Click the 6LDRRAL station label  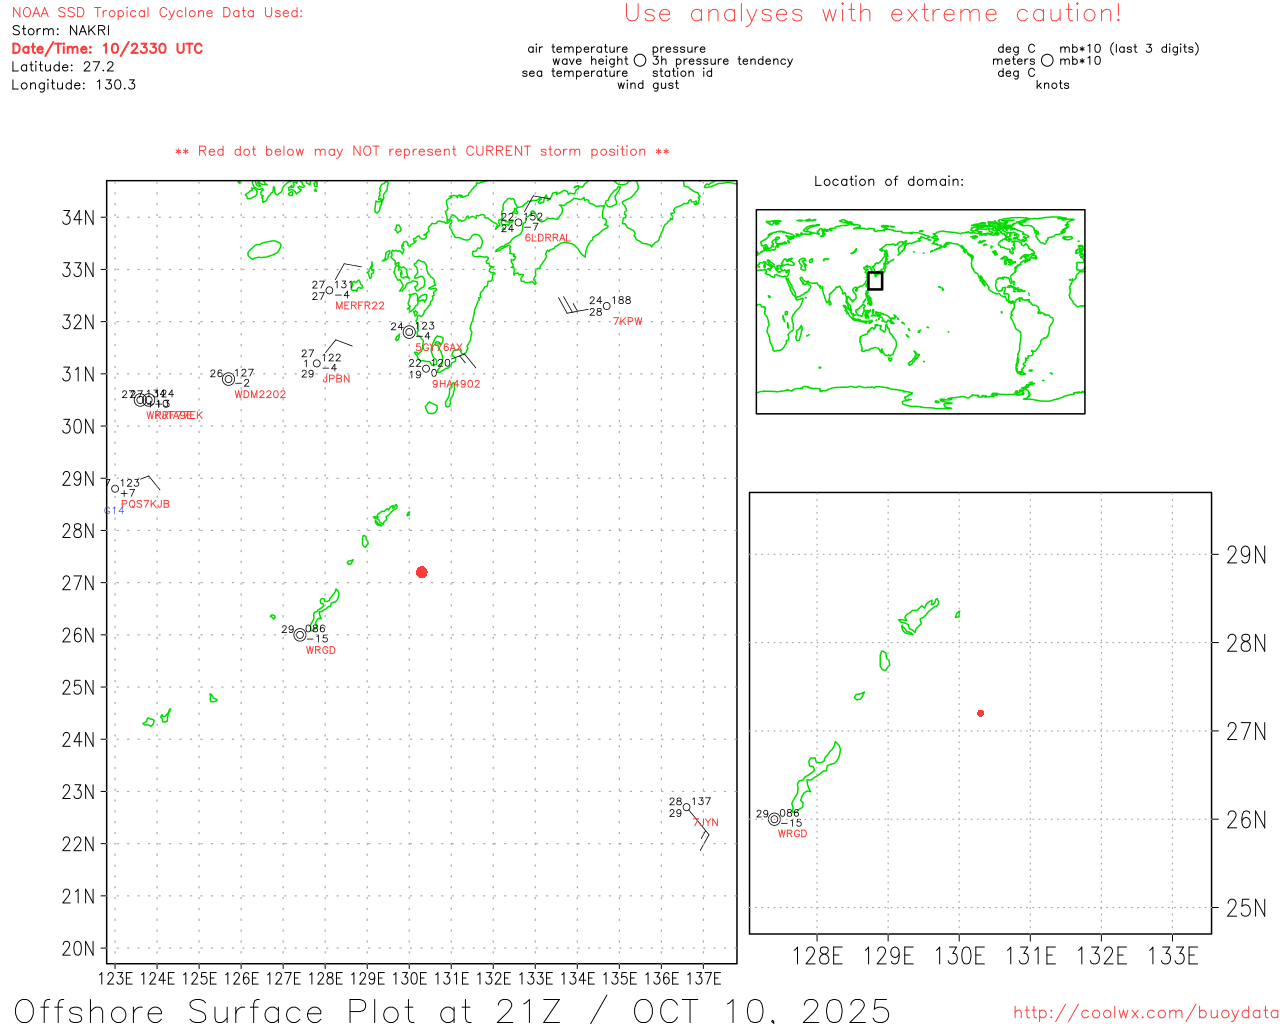point(547,238)
